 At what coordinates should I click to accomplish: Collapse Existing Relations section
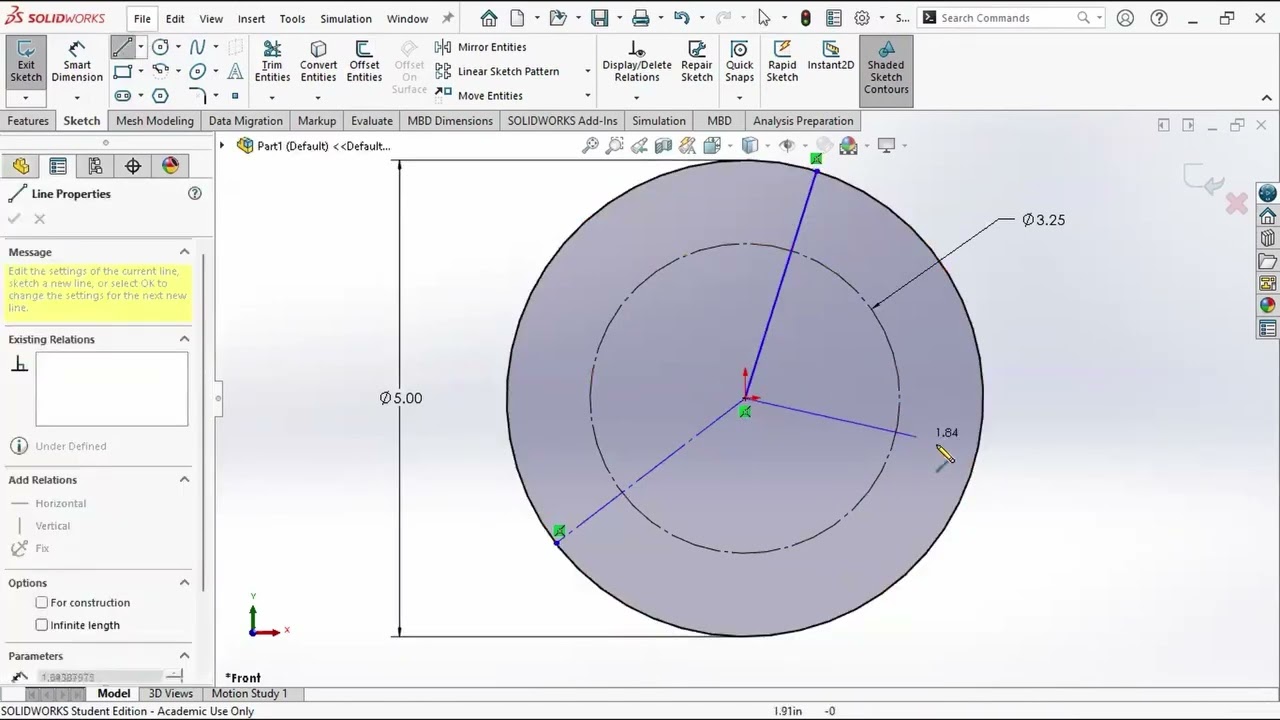(x=184, y=339)
